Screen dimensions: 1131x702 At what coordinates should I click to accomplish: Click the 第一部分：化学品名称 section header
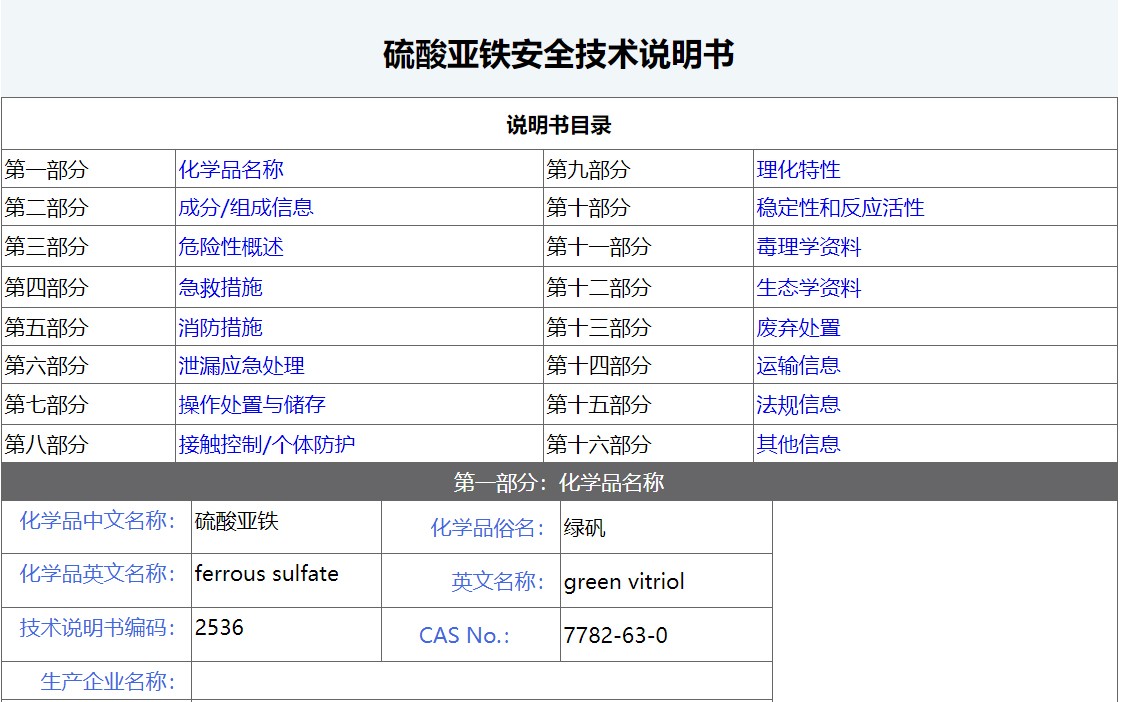[x=559, y=482]
